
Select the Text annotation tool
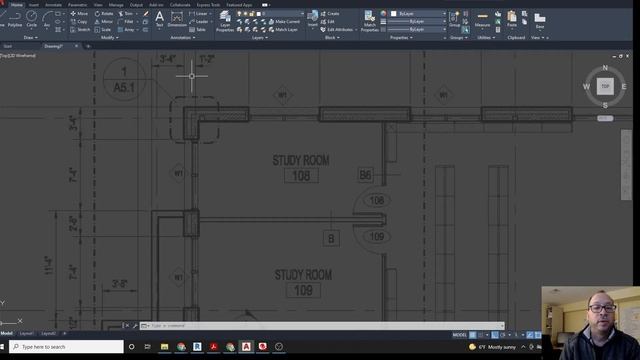[x=160, y=19]
